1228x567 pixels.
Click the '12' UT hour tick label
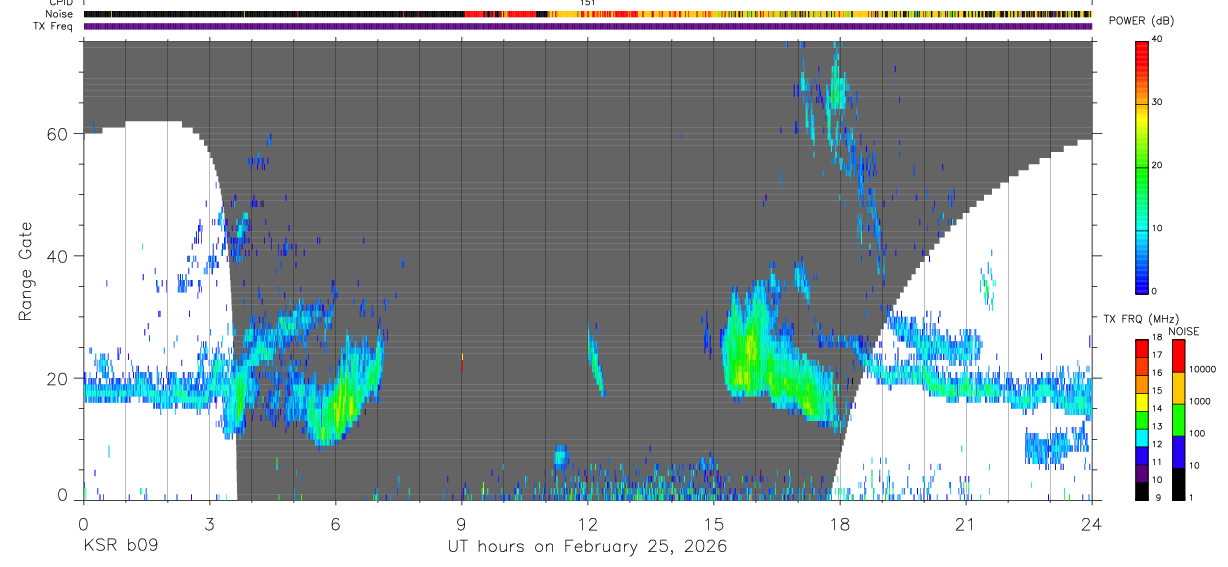(x=587, y=525)
